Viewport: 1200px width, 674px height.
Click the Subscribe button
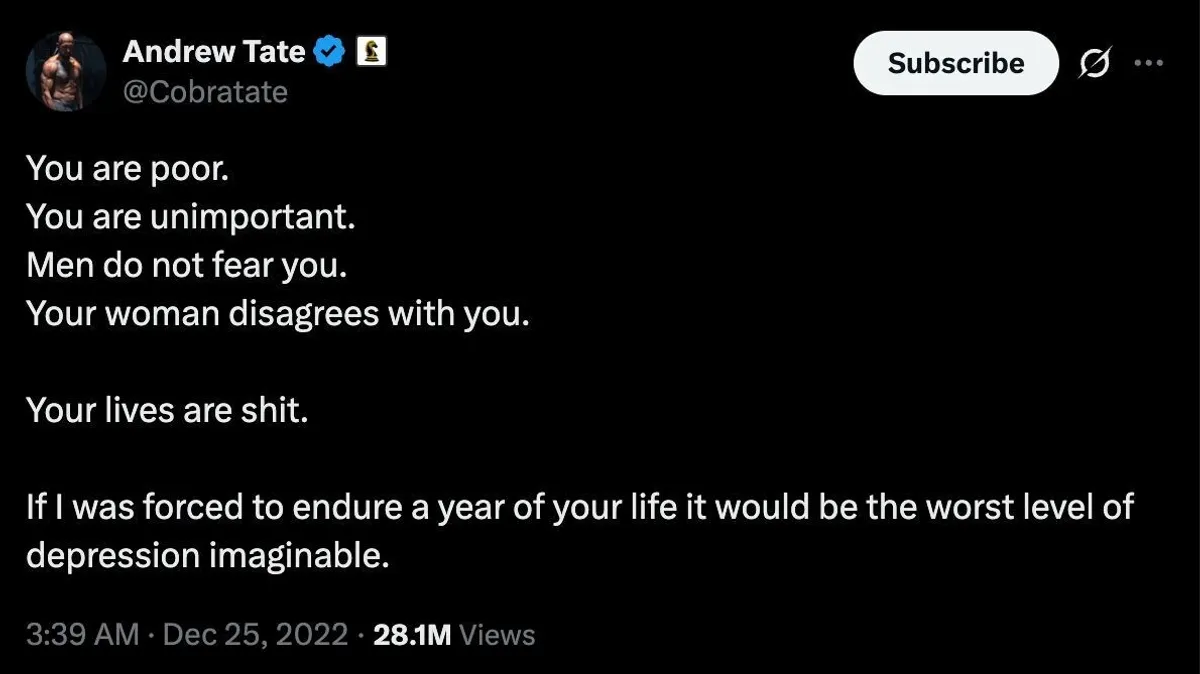pyautogui.click(x=955, y=63)
